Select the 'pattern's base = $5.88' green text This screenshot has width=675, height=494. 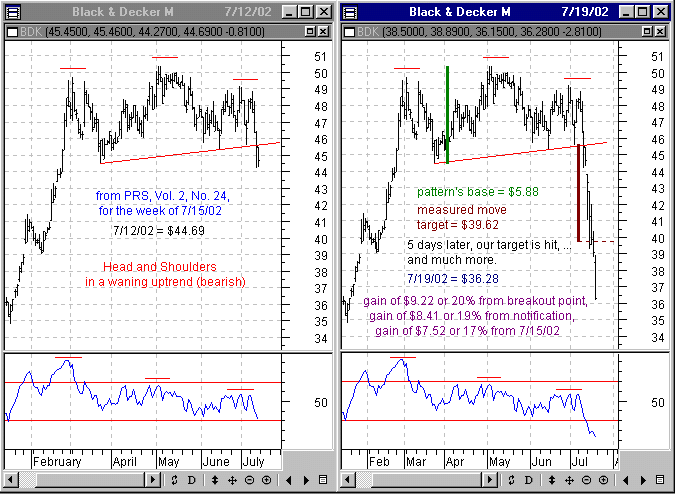[478, 192]
